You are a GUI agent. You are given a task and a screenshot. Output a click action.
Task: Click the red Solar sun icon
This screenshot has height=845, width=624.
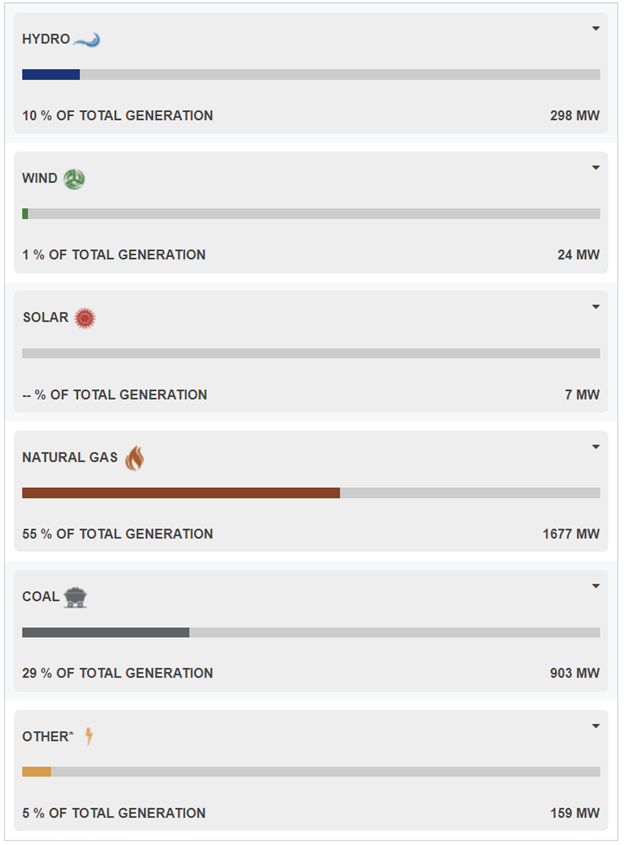click(x=85, y=318)
